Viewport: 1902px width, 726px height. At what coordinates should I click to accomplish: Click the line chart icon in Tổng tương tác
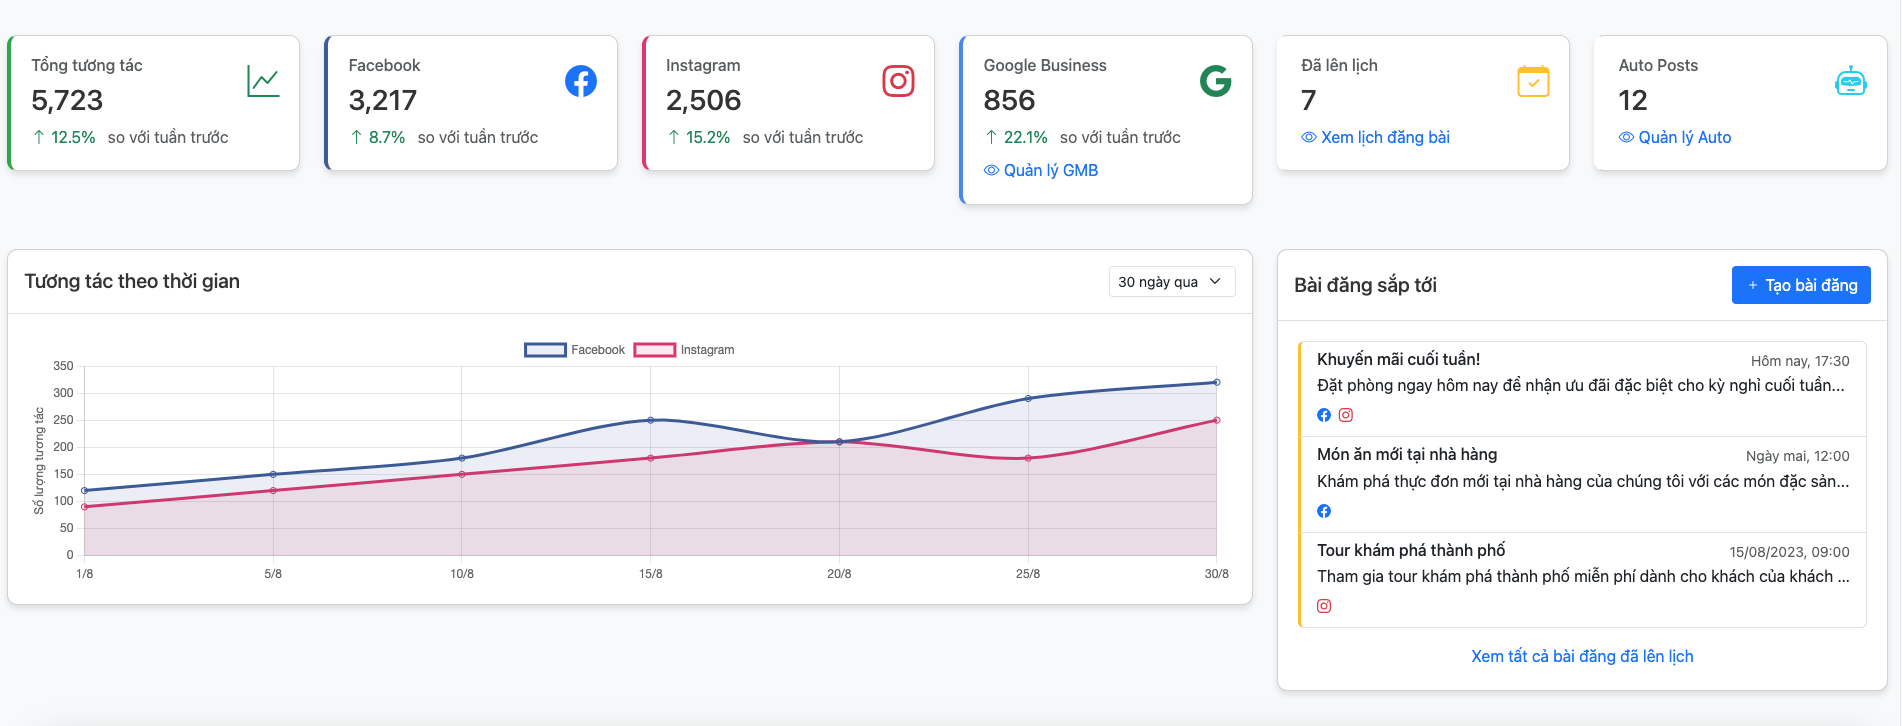[x=263, y=81]
